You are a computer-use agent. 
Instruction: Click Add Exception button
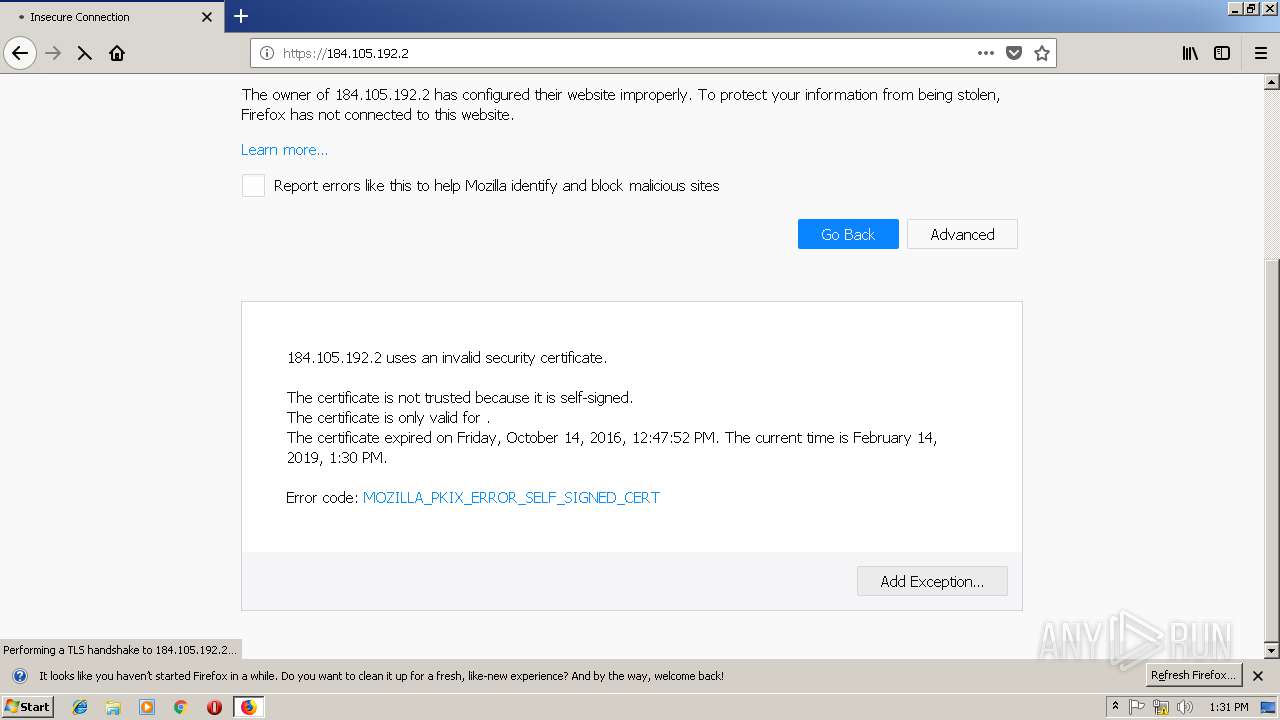click(932, 581)
